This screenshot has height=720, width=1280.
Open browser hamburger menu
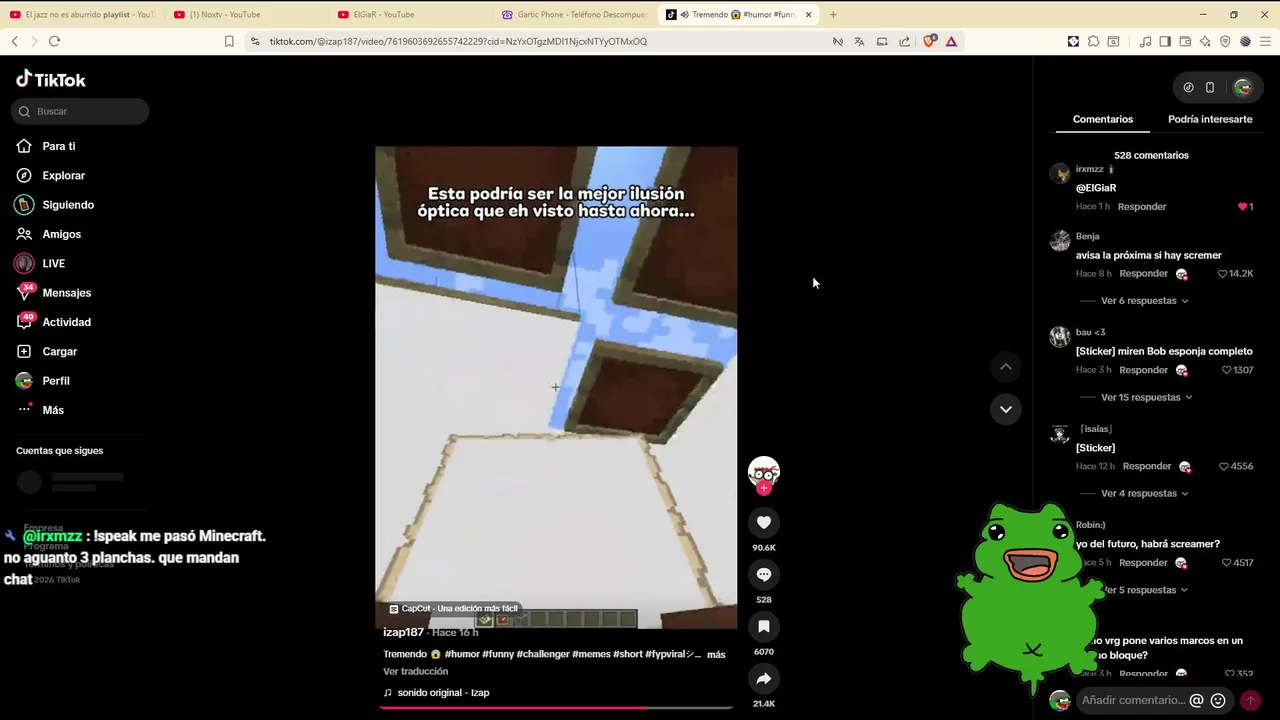pyautogui.click(x=1265, y=41)
